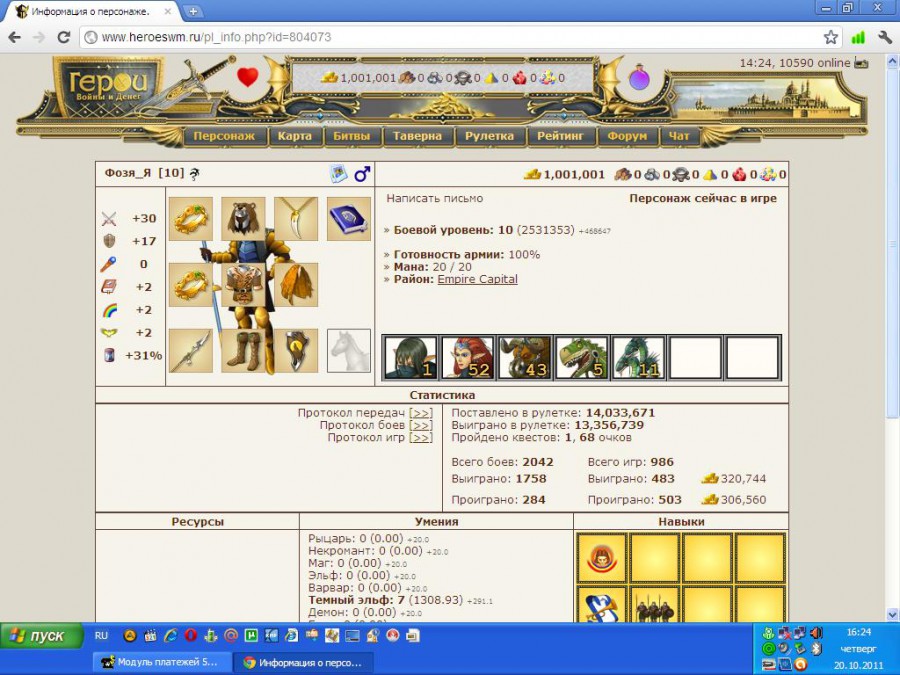Open the Empire Capital district link
Screen dimensions: 900x675
click(x=478, y=280)
